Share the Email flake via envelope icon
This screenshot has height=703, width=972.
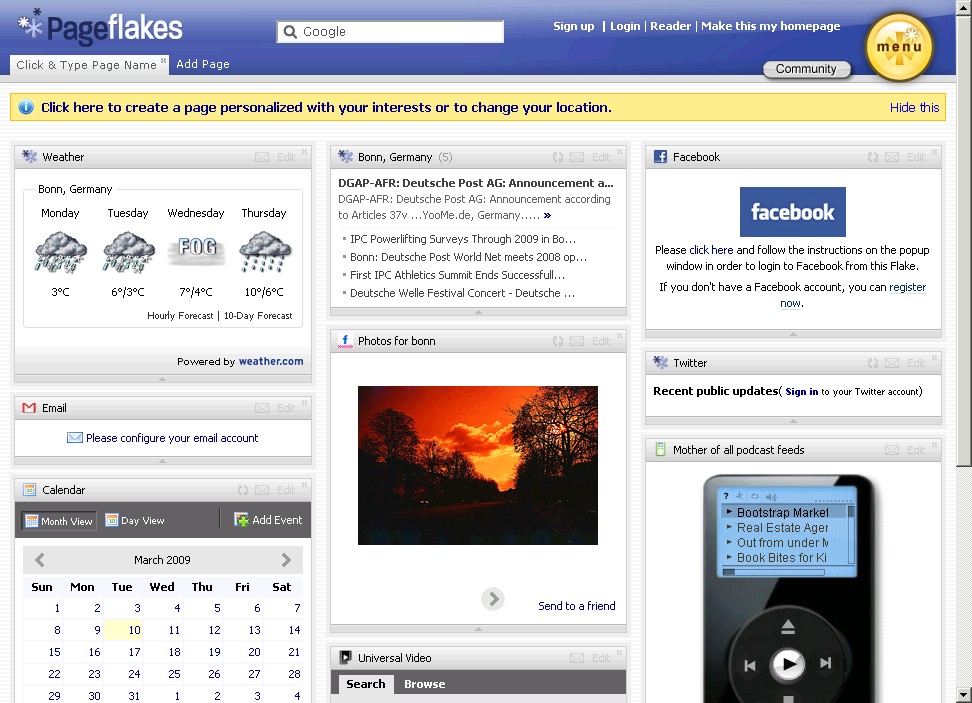(262, 407)
